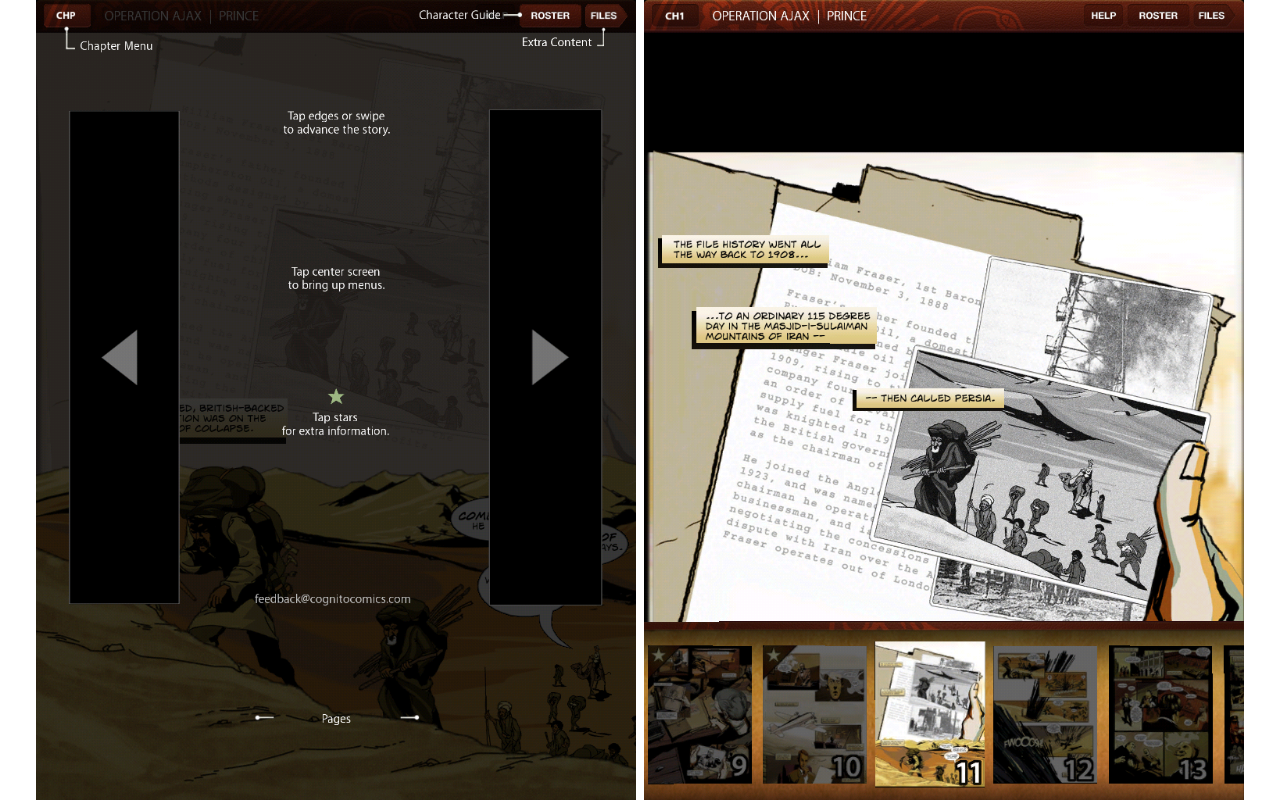Click the 'Chapter Menu' help label

116,45
